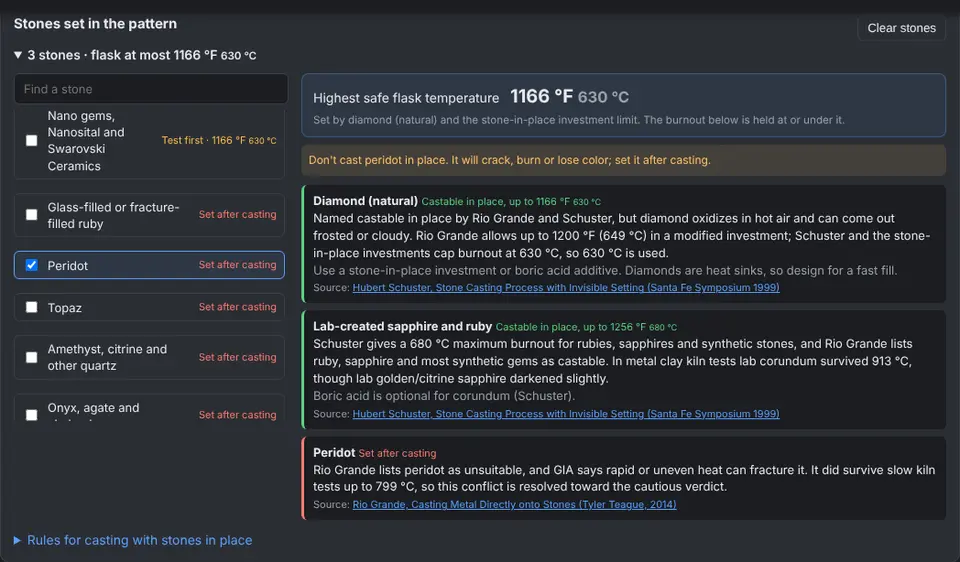Click Castable in place, up to 1256 °F text
960x562 pixels.
586,327
